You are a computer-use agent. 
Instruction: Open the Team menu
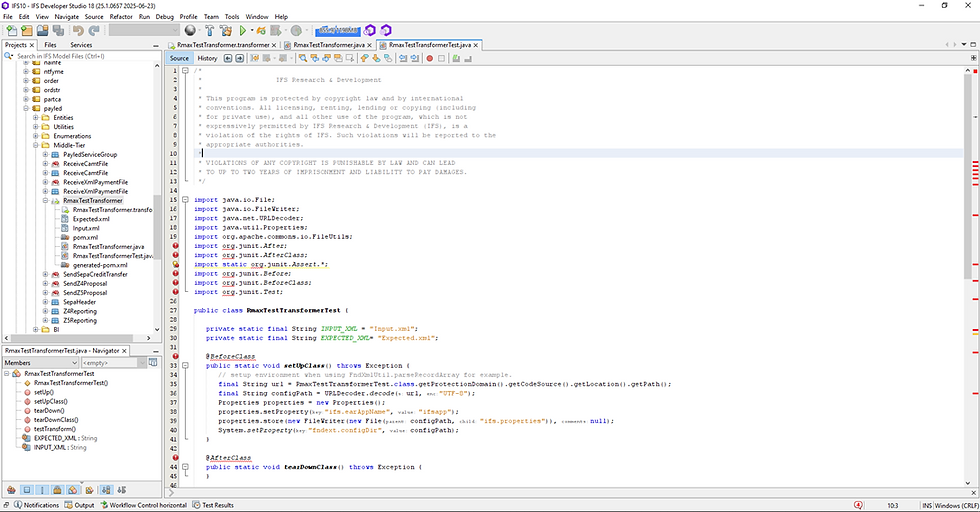(x=211, y=17)
